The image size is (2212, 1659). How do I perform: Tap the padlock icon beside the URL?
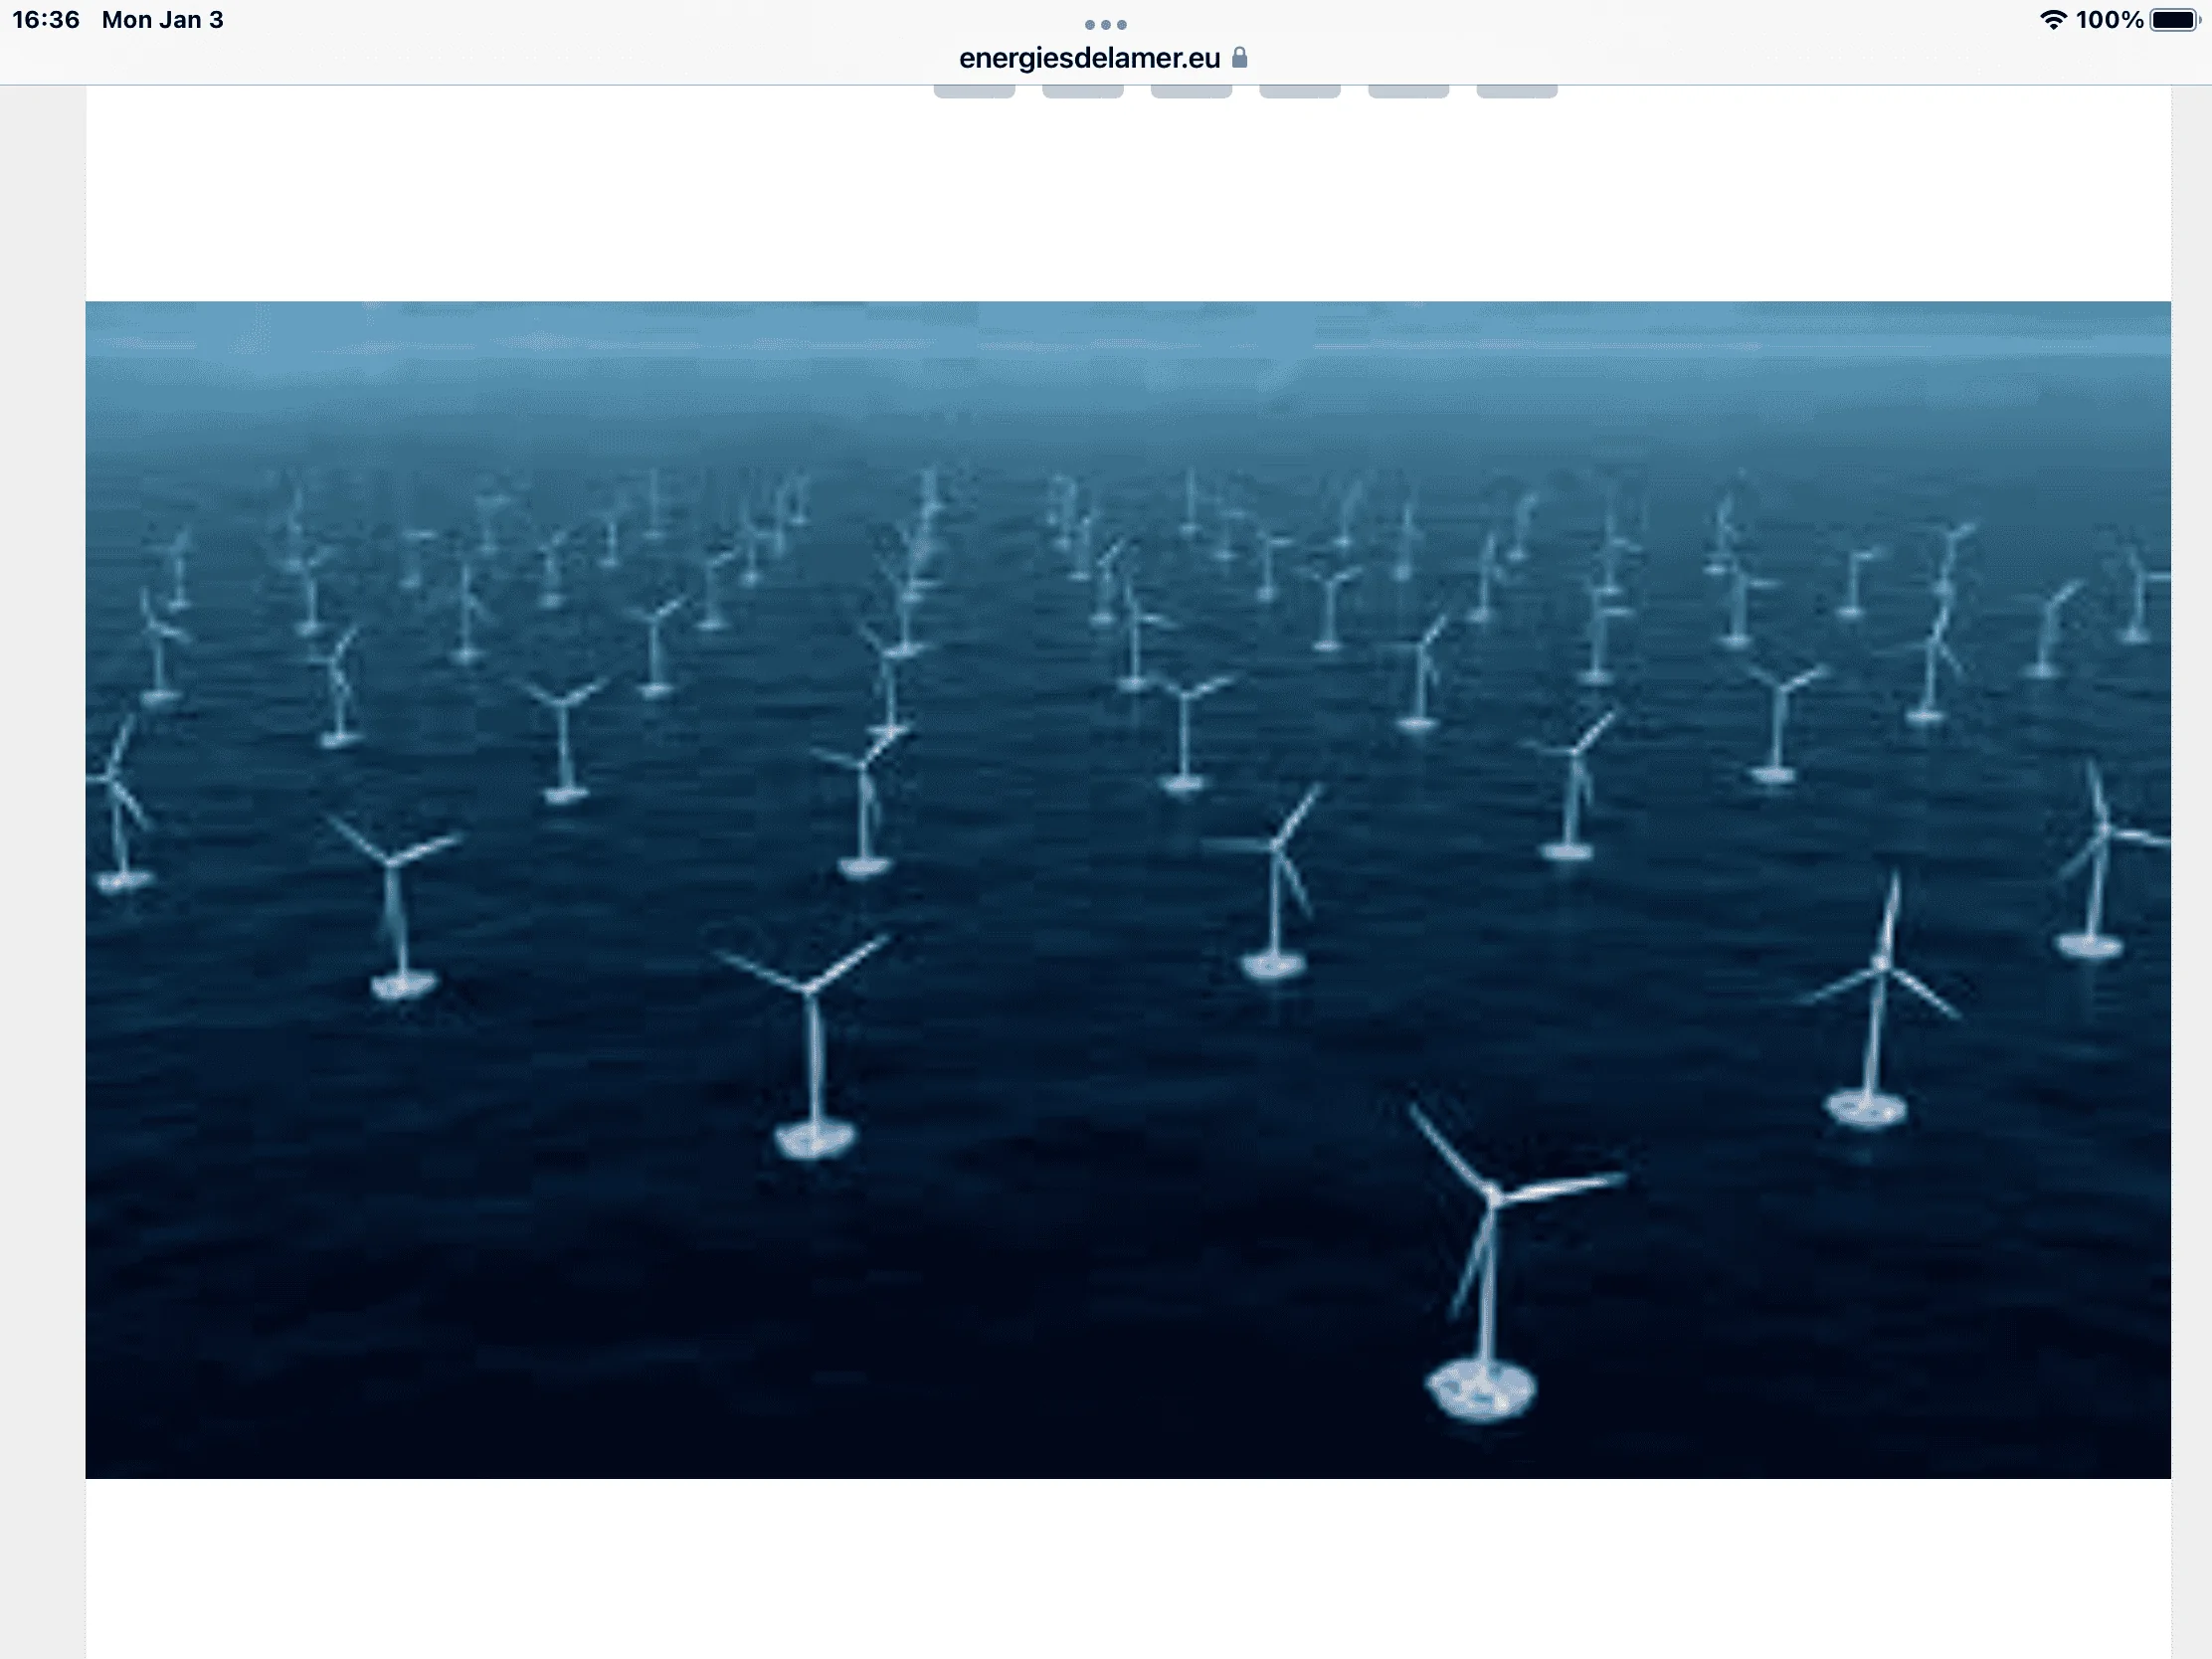coord(1239,58)
